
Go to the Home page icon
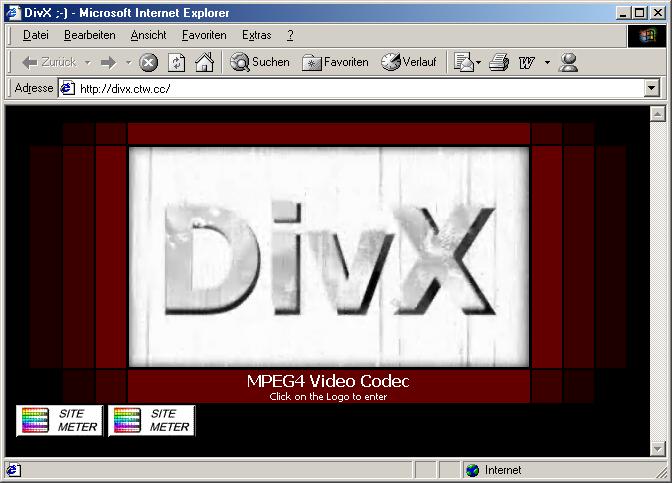click(x=204, y=62)
